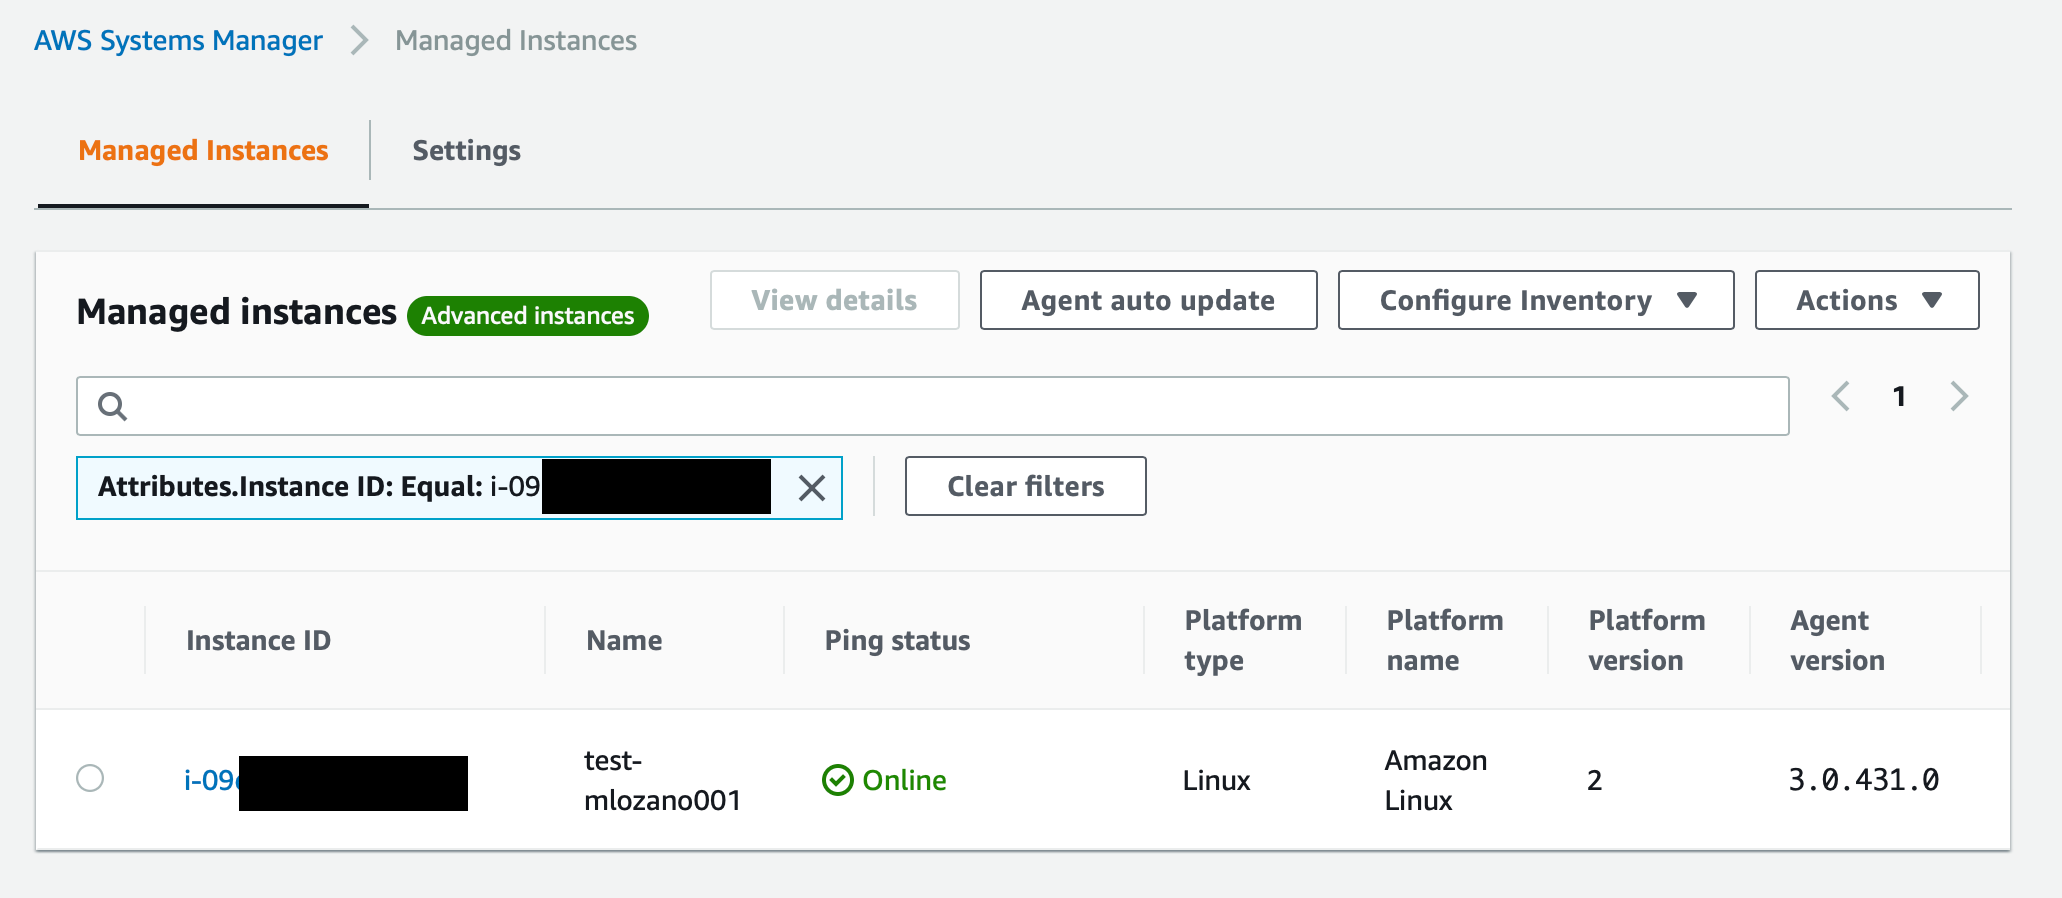Remove the Instance ID filter token
The height and width of the screenshot is (898, 2062).
coord(812,488)
